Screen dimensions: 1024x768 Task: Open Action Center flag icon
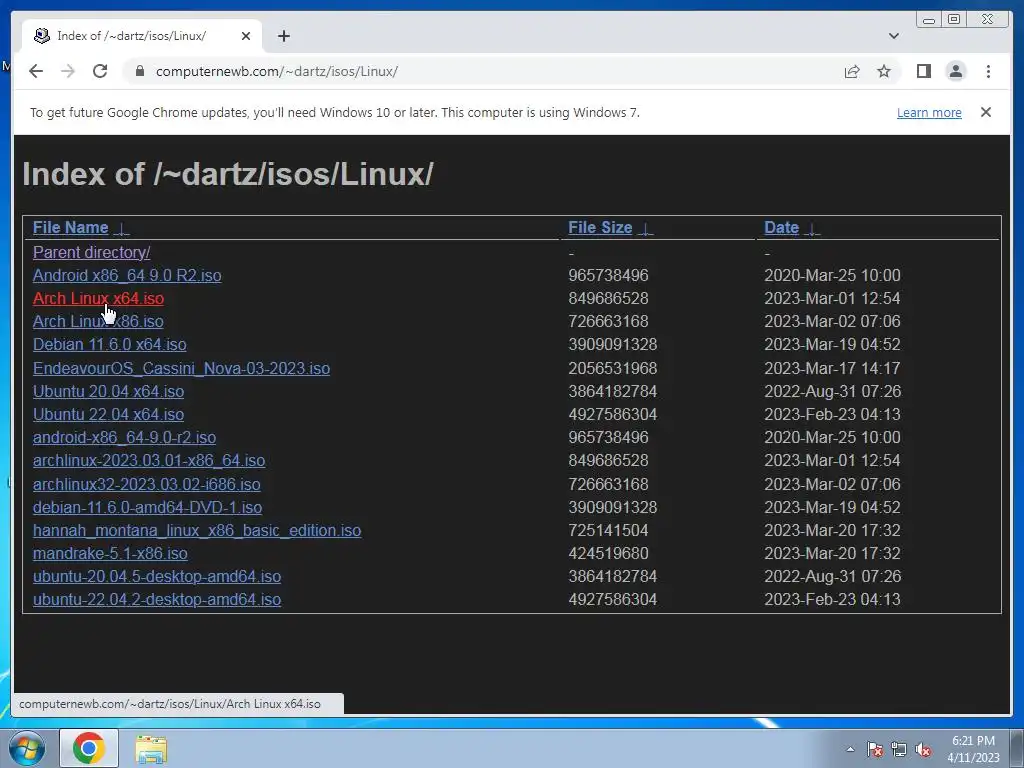875,749
